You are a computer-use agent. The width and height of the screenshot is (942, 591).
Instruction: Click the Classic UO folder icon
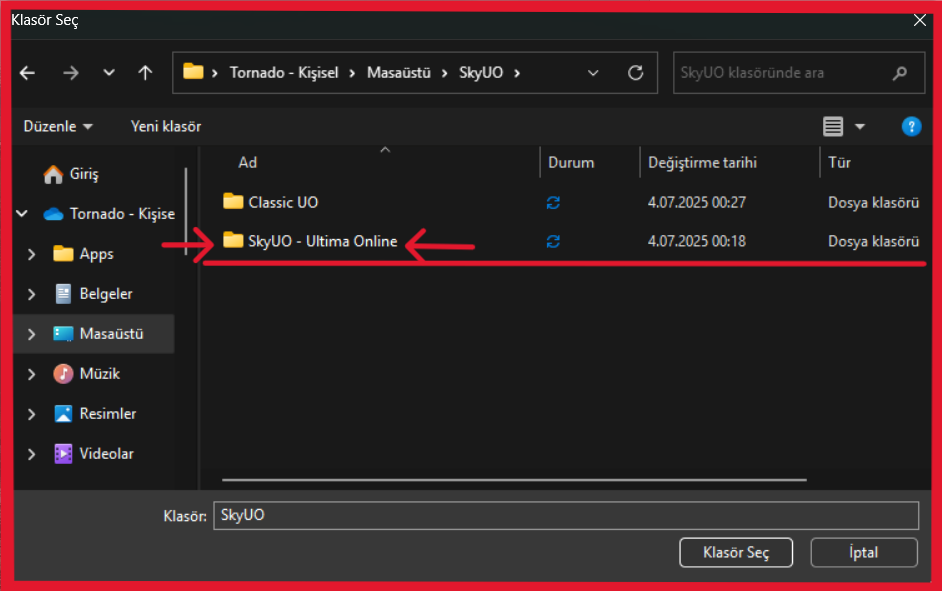(x=233, y=201)
